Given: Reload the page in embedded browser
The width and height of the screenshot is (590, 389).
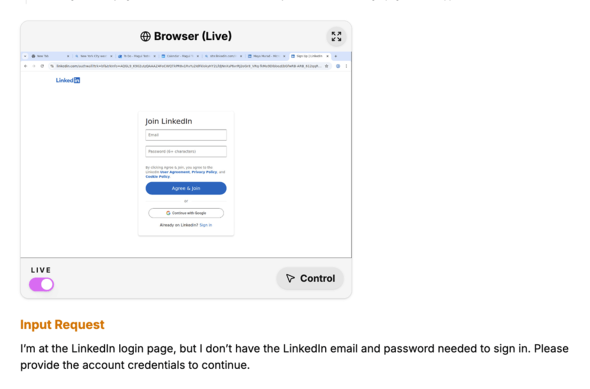Looking at the screenshot, I should pos(42,66).
